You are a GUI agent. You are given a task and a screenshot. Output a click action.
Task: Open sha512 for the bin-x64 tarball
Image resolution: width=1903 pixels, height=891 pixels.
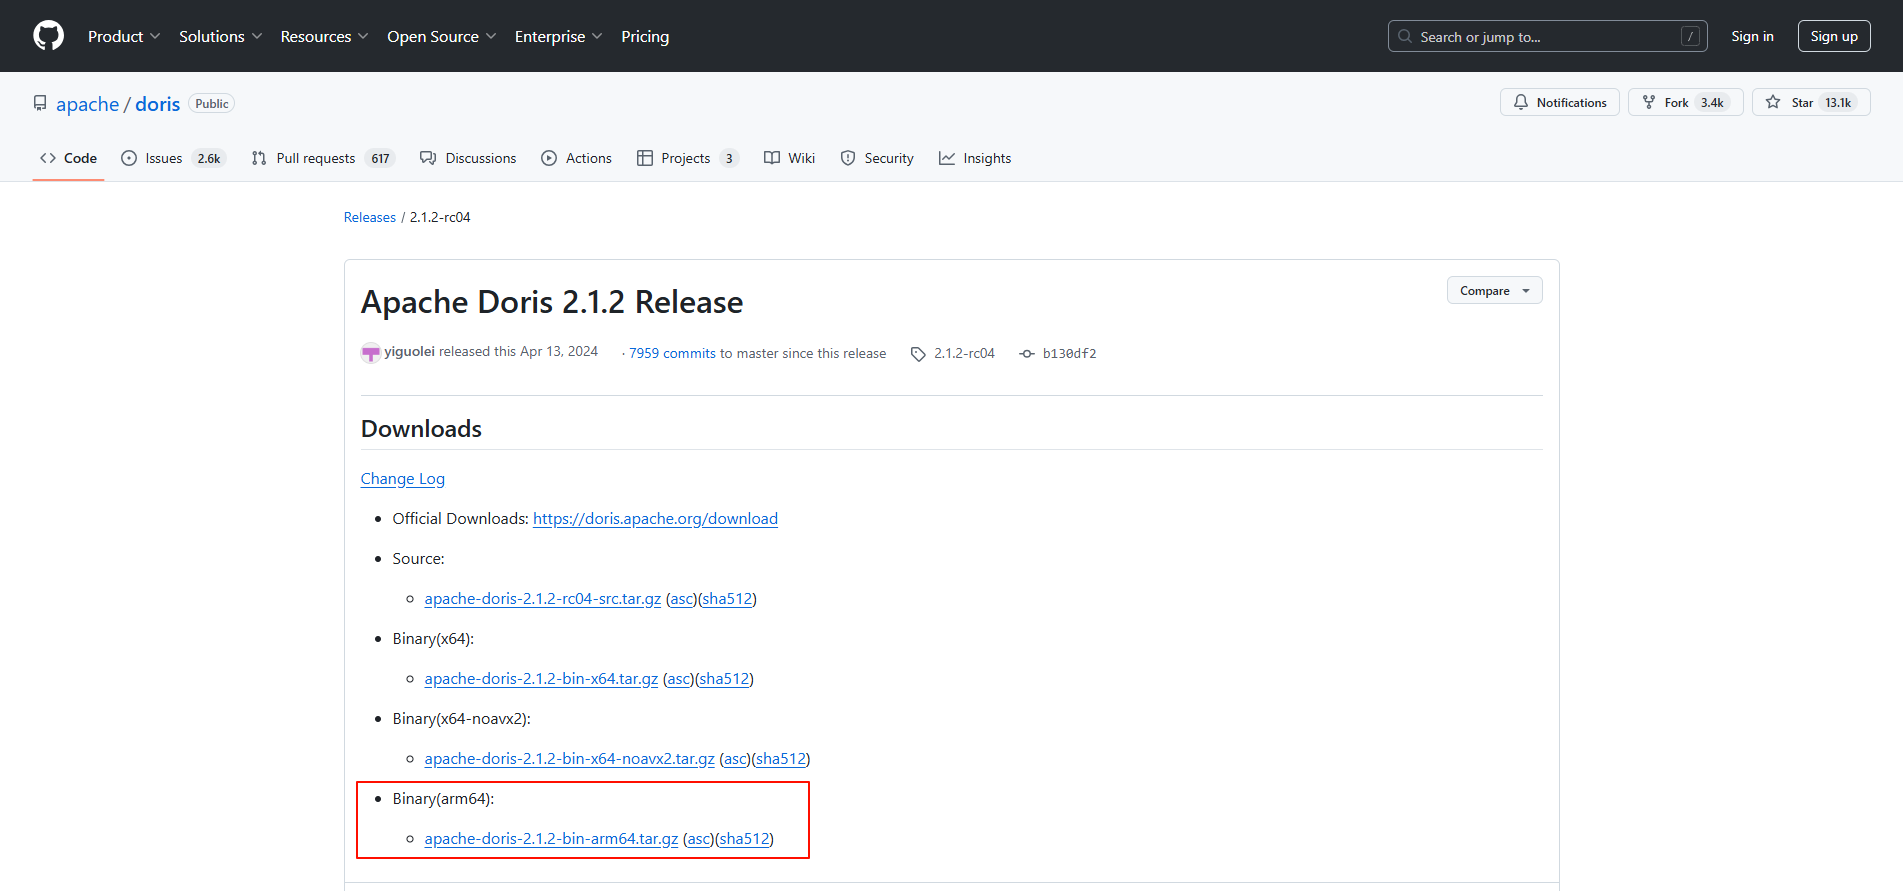pyautogui.click(x=724, y=679)
